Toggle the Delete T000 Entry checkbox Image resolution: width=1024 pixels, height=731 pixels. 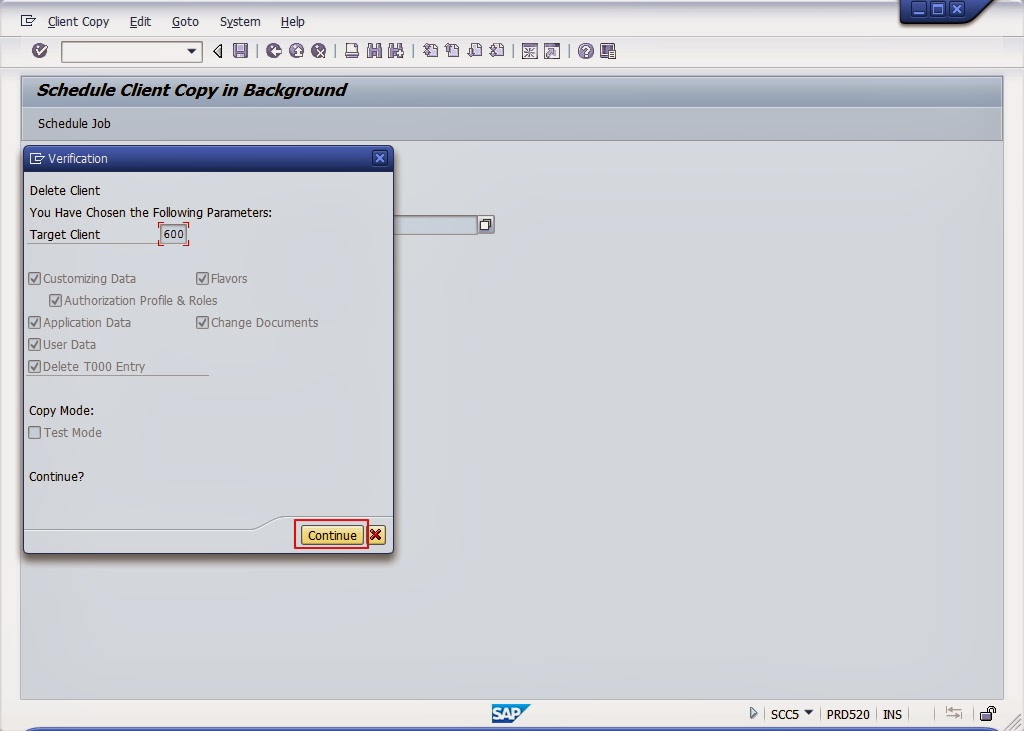pyautogui.click(x=35, y=366)
